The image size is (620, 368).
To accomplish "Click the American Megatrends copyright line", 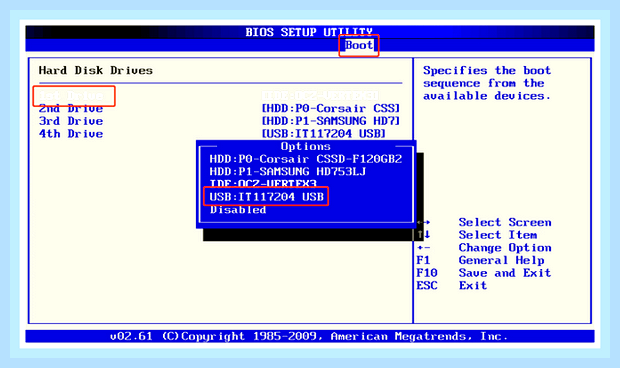I will [309, 336].
